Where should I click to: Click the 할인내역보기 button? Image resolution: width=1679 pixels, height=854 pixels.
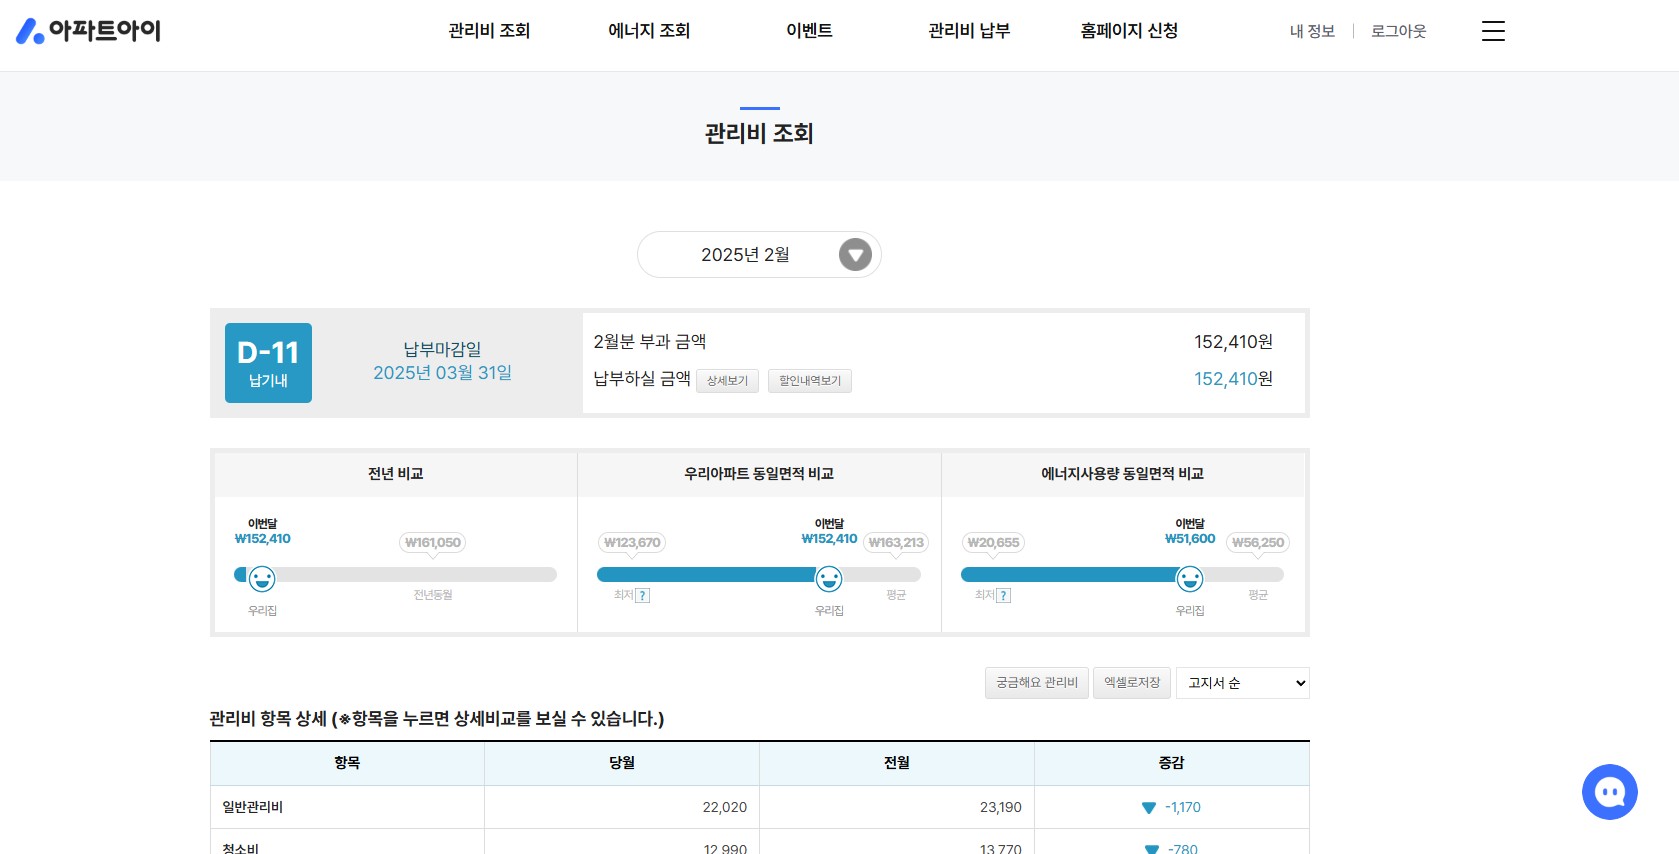tap(810, 381)
